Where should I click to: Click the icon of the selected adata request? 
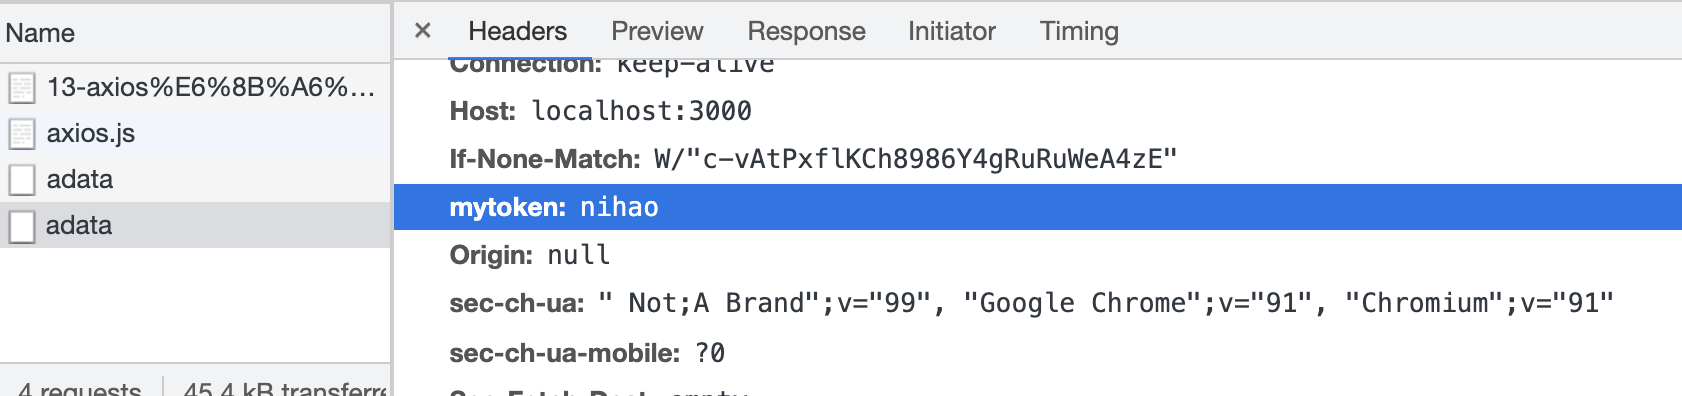tap(22, 226)
